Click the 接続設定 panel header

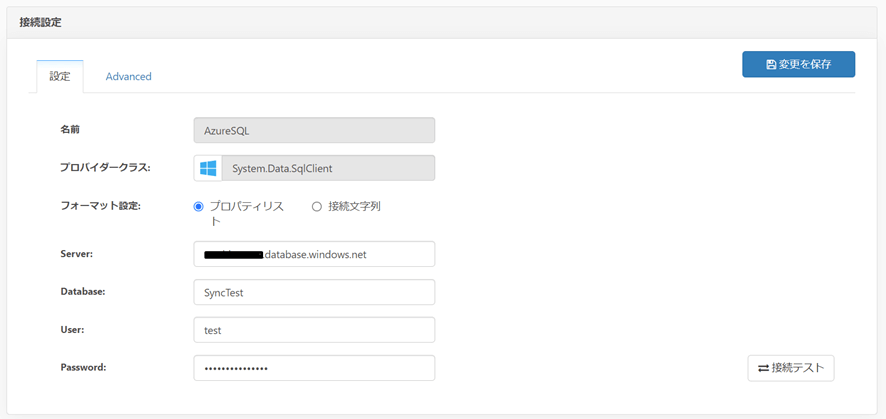tap(39, 21)
